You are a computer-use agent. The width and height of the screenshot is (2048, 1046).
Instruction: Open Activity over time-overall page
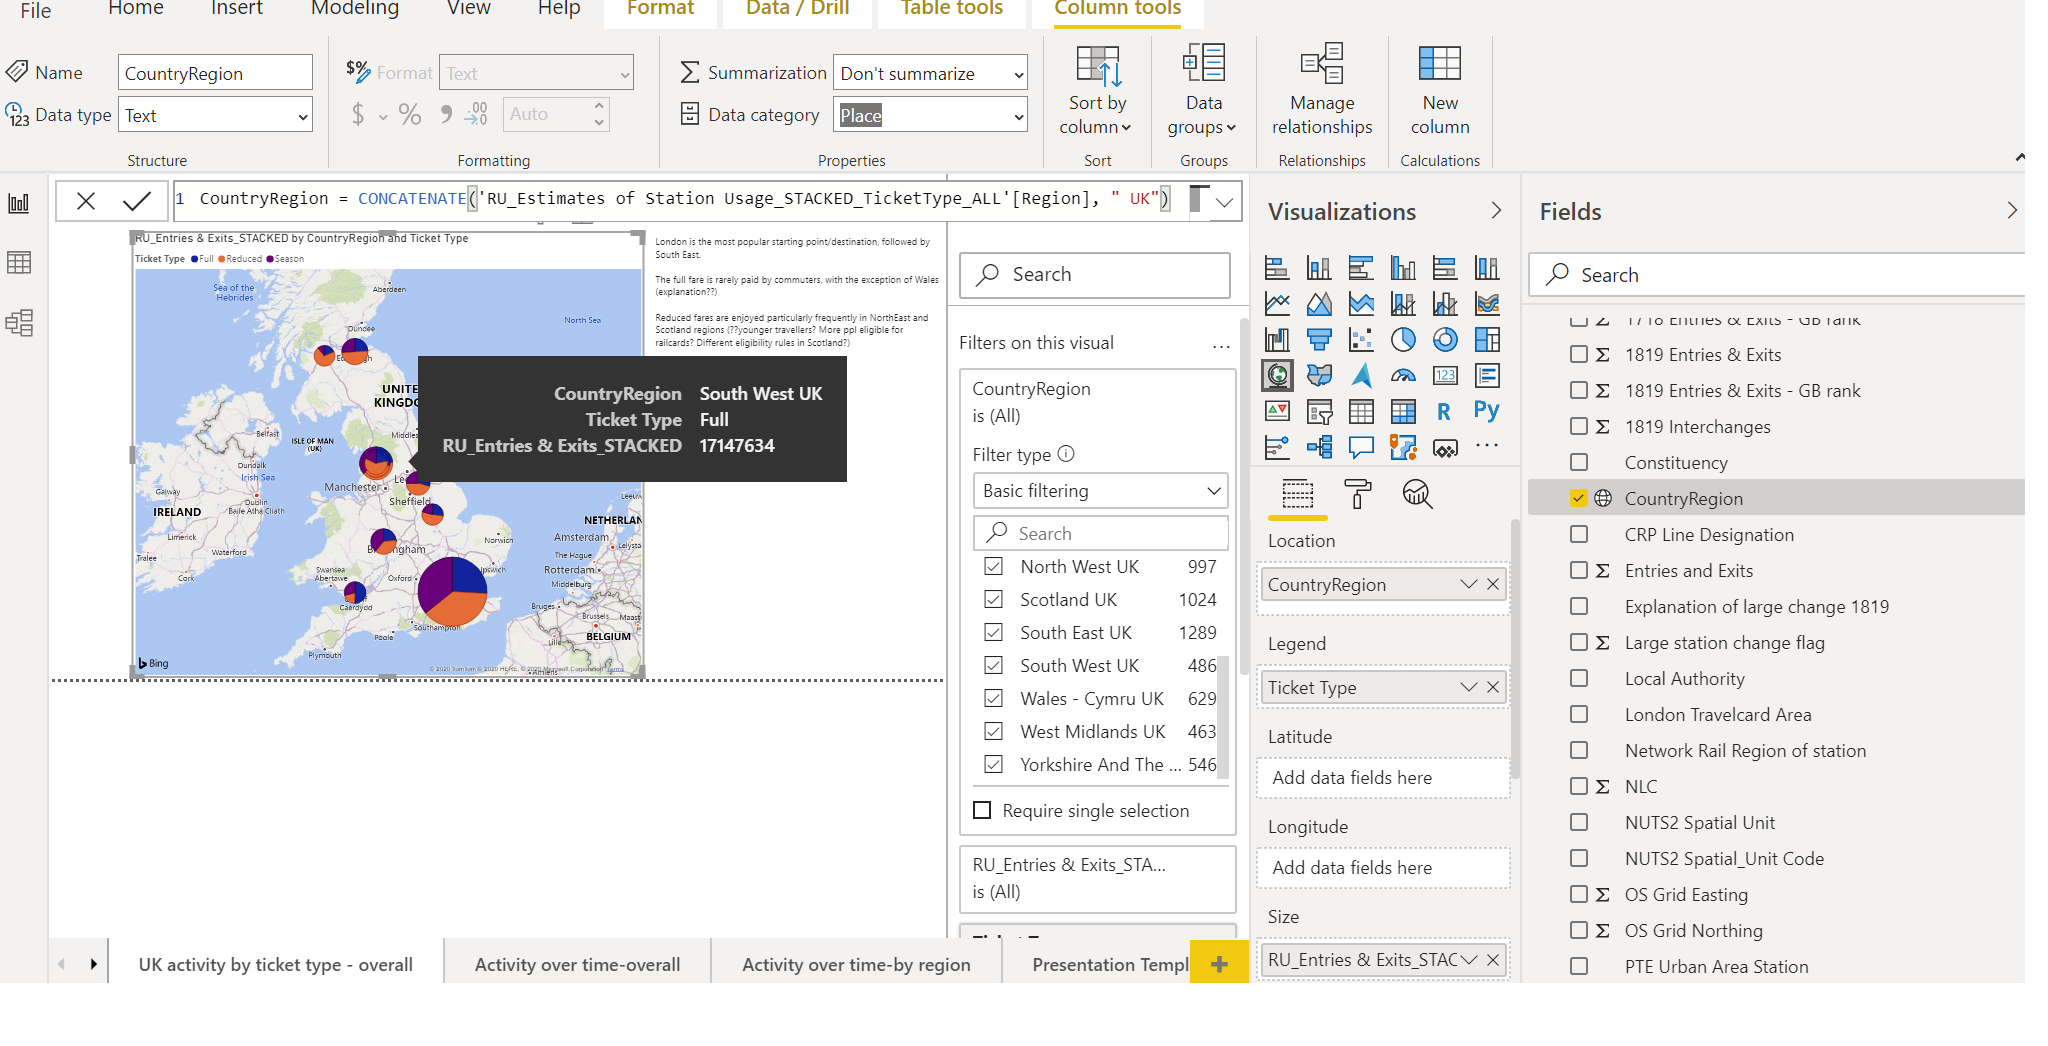point(577,964)
